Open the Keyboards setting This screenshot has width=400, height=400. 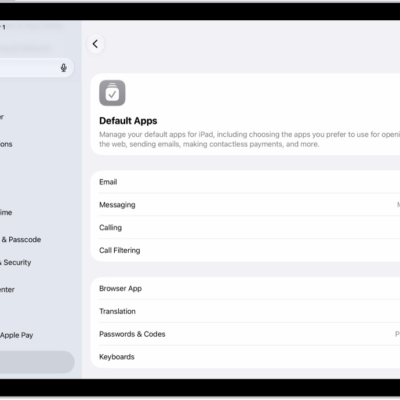245,357
